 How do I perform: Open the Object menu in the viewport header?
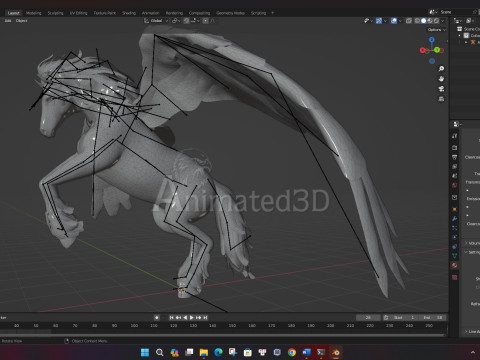coord(21,21)
